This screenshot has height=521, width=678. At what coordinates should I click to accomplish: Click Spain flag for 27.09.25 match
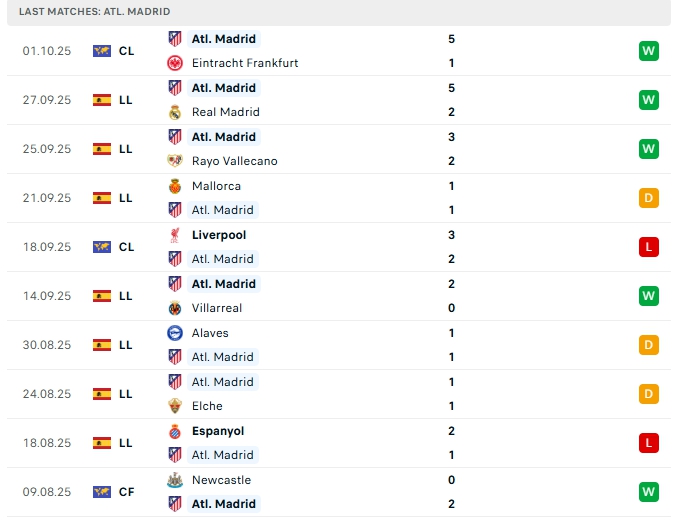pos(101,100)
